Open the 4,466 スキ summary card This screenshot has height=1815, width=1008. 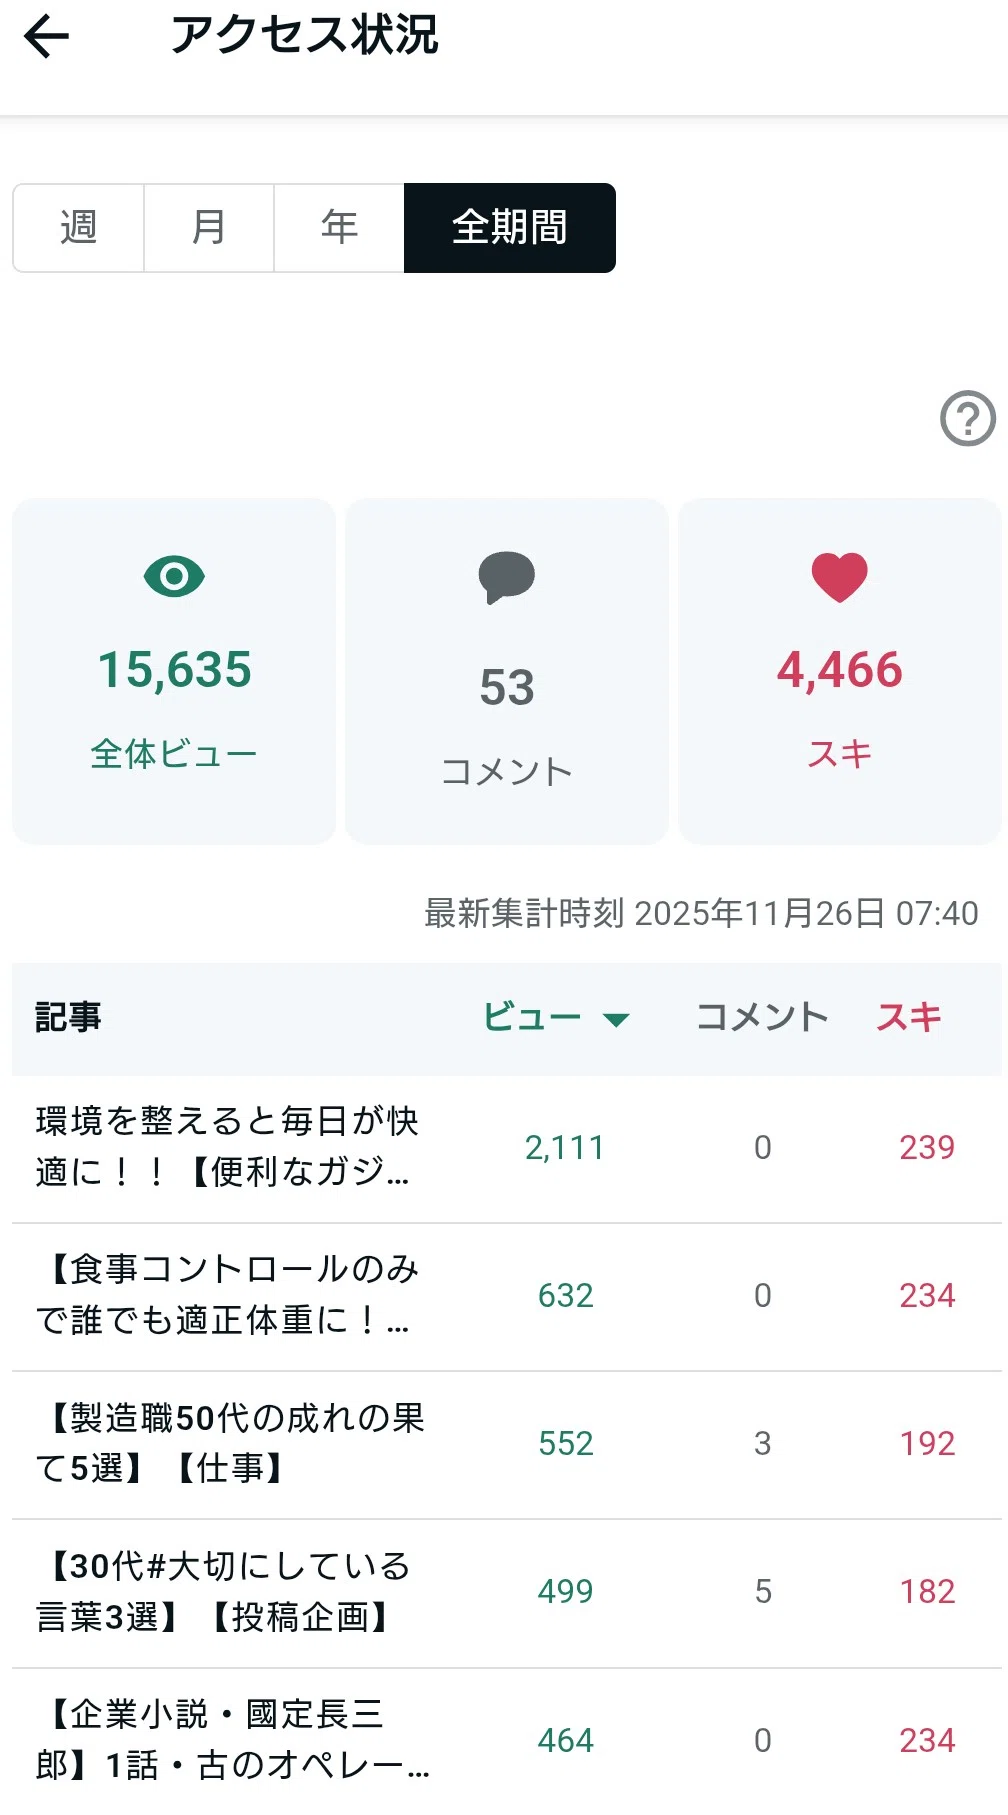840,671
